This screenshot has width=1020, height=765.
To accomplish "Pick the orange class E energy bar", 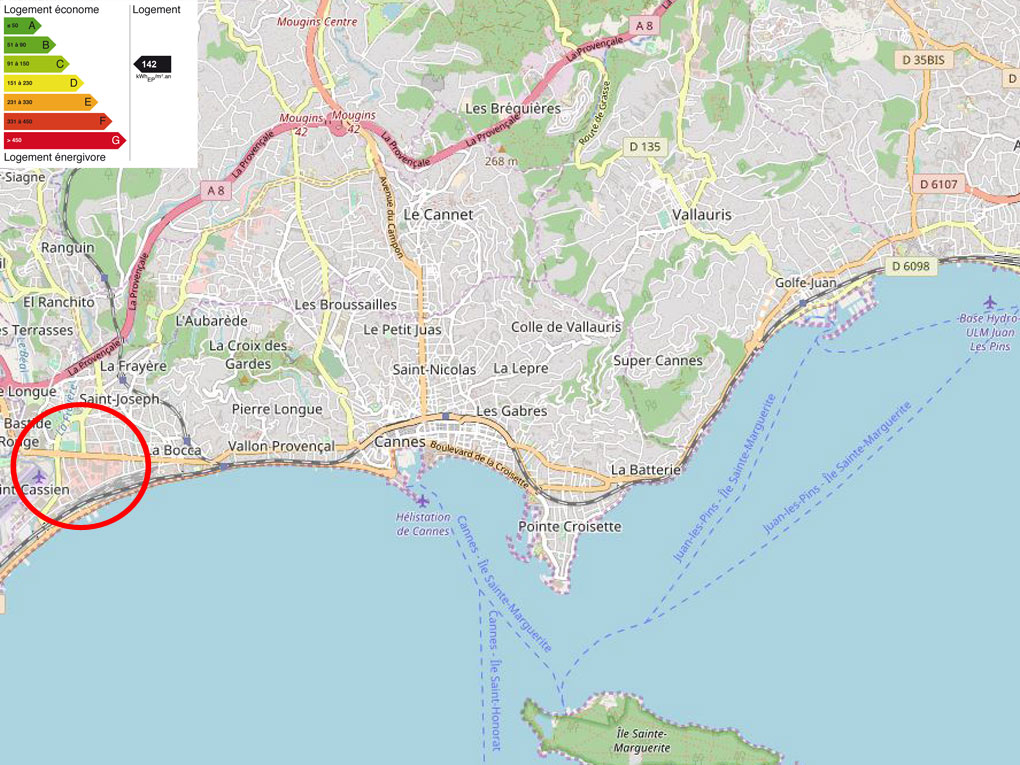I will tap(50, 102).
